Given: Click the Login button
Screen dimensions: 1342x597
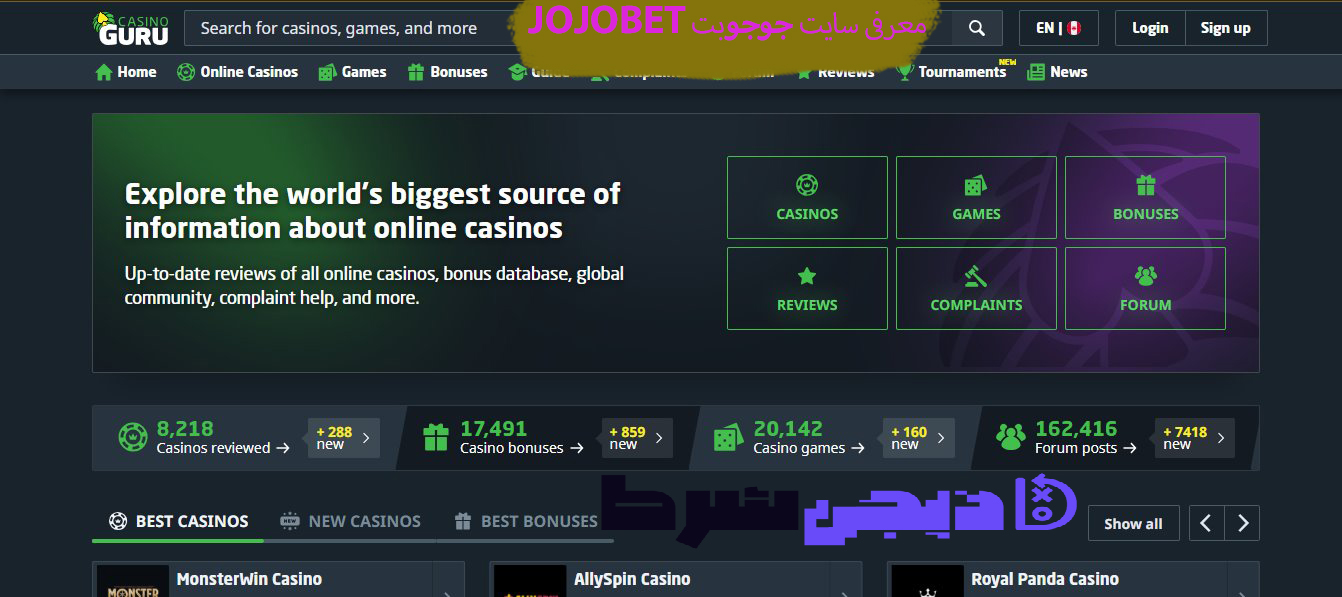Looking at the screenshot, I should tap(1150, 28).
